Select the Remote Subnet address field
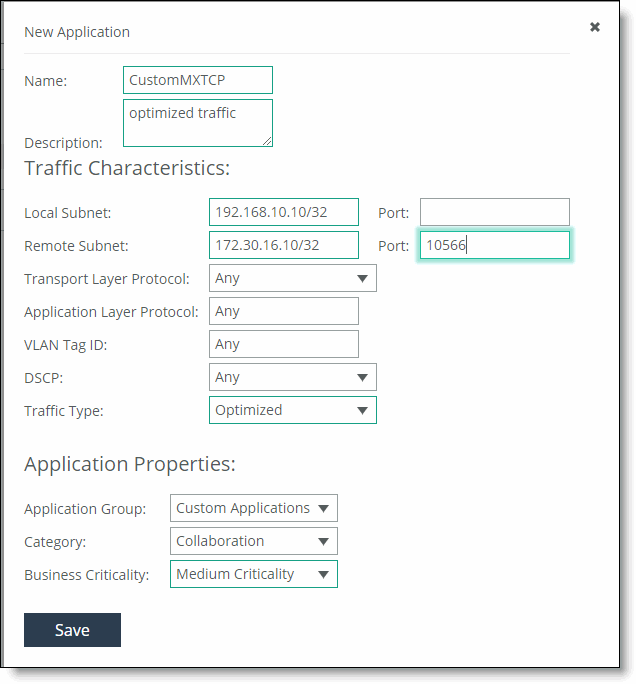Viewport: 636px width, 684px height. 283,245
